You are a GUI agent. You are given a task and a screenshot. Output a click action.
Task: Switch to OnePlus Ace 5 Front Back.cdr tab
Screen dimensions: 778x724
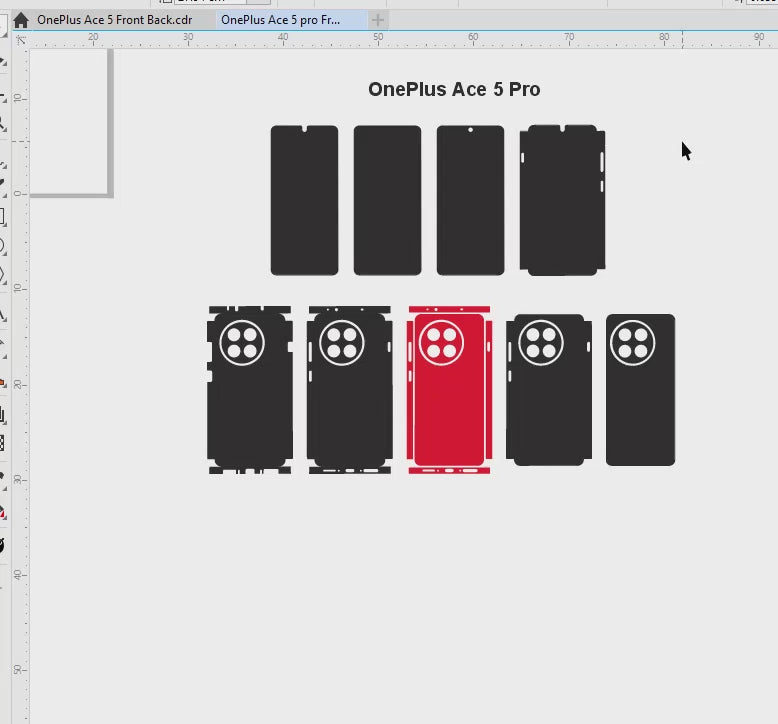(114, 20)
